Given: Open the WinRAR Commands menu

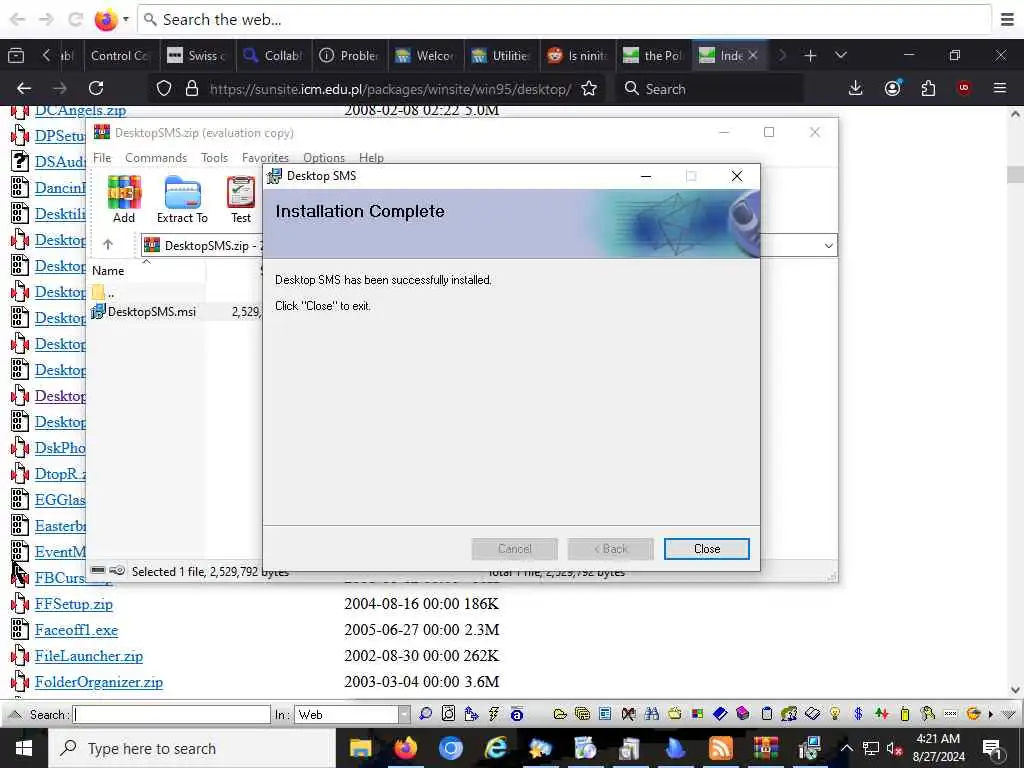Looking at the screenshot, I should 156,157.
